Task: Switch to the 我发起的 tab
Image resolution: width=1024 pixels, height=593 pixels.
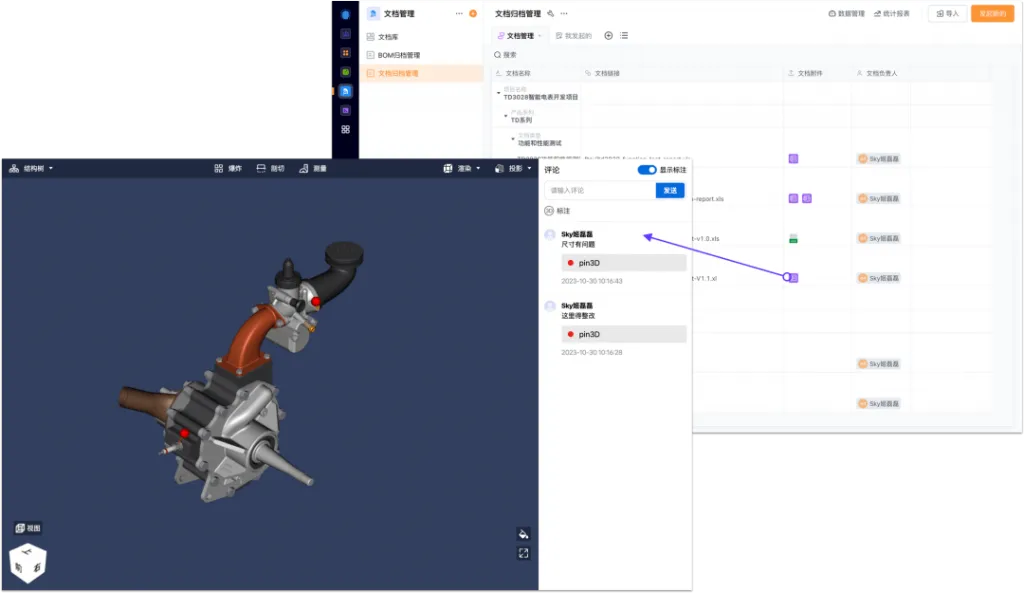Action: (573, 36)
